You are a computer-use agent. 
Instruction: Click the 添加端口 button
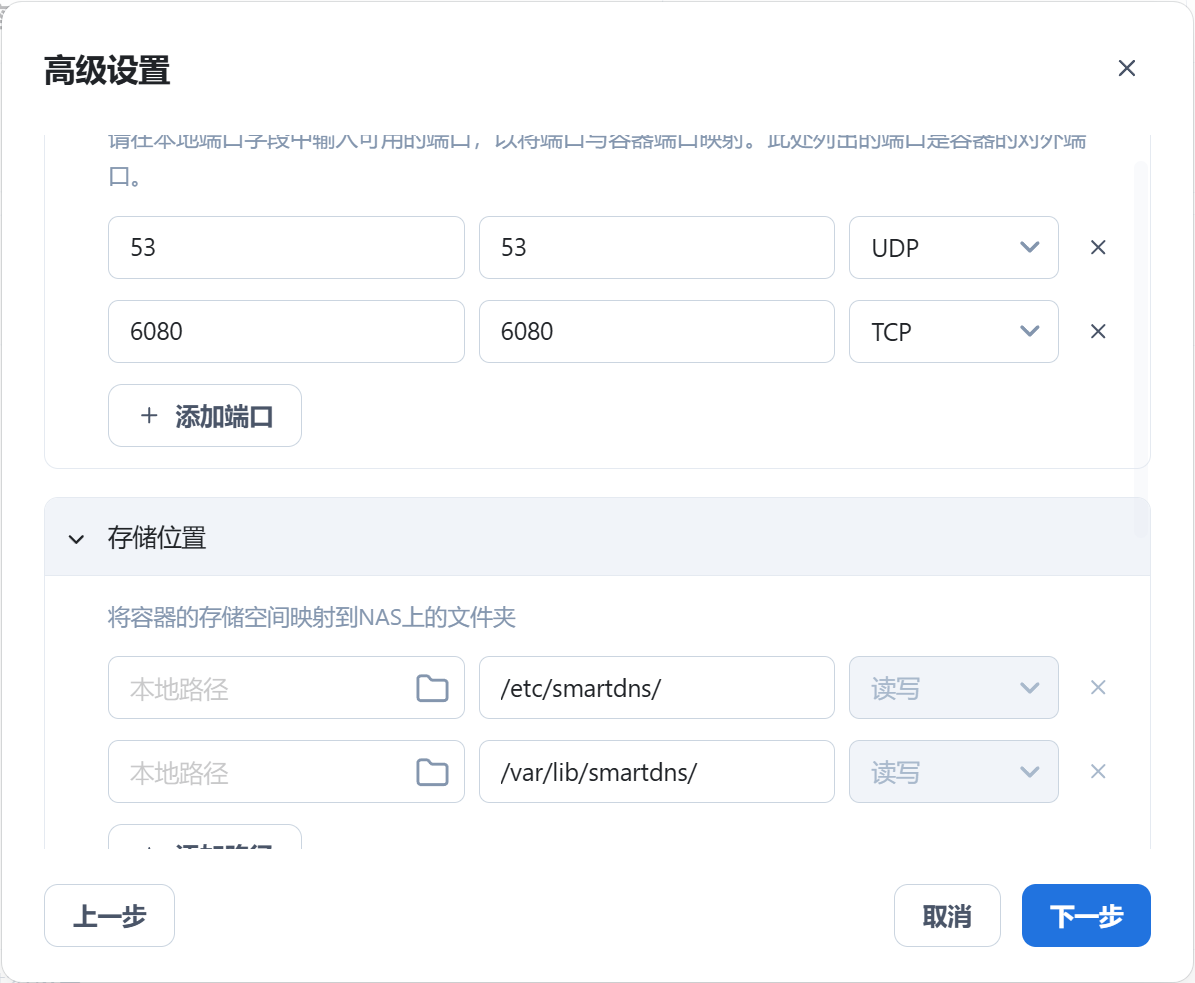205,416
